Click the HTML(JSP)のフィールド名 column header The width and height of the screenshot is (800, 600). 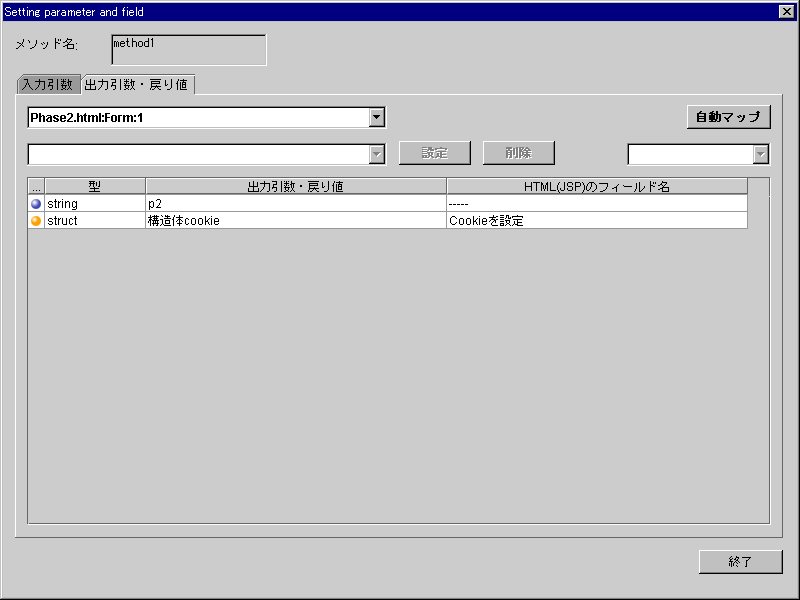(596, 187)
